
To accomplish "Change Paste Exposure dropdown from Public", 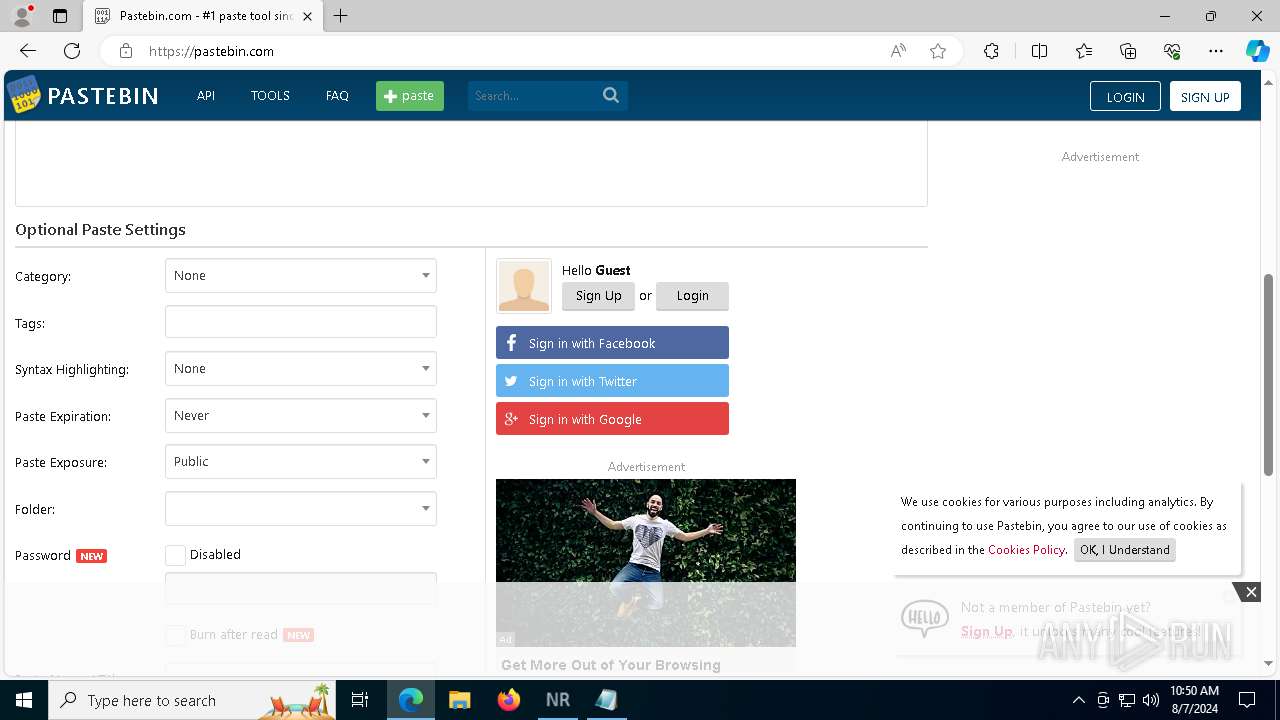I will click(301, 462).
